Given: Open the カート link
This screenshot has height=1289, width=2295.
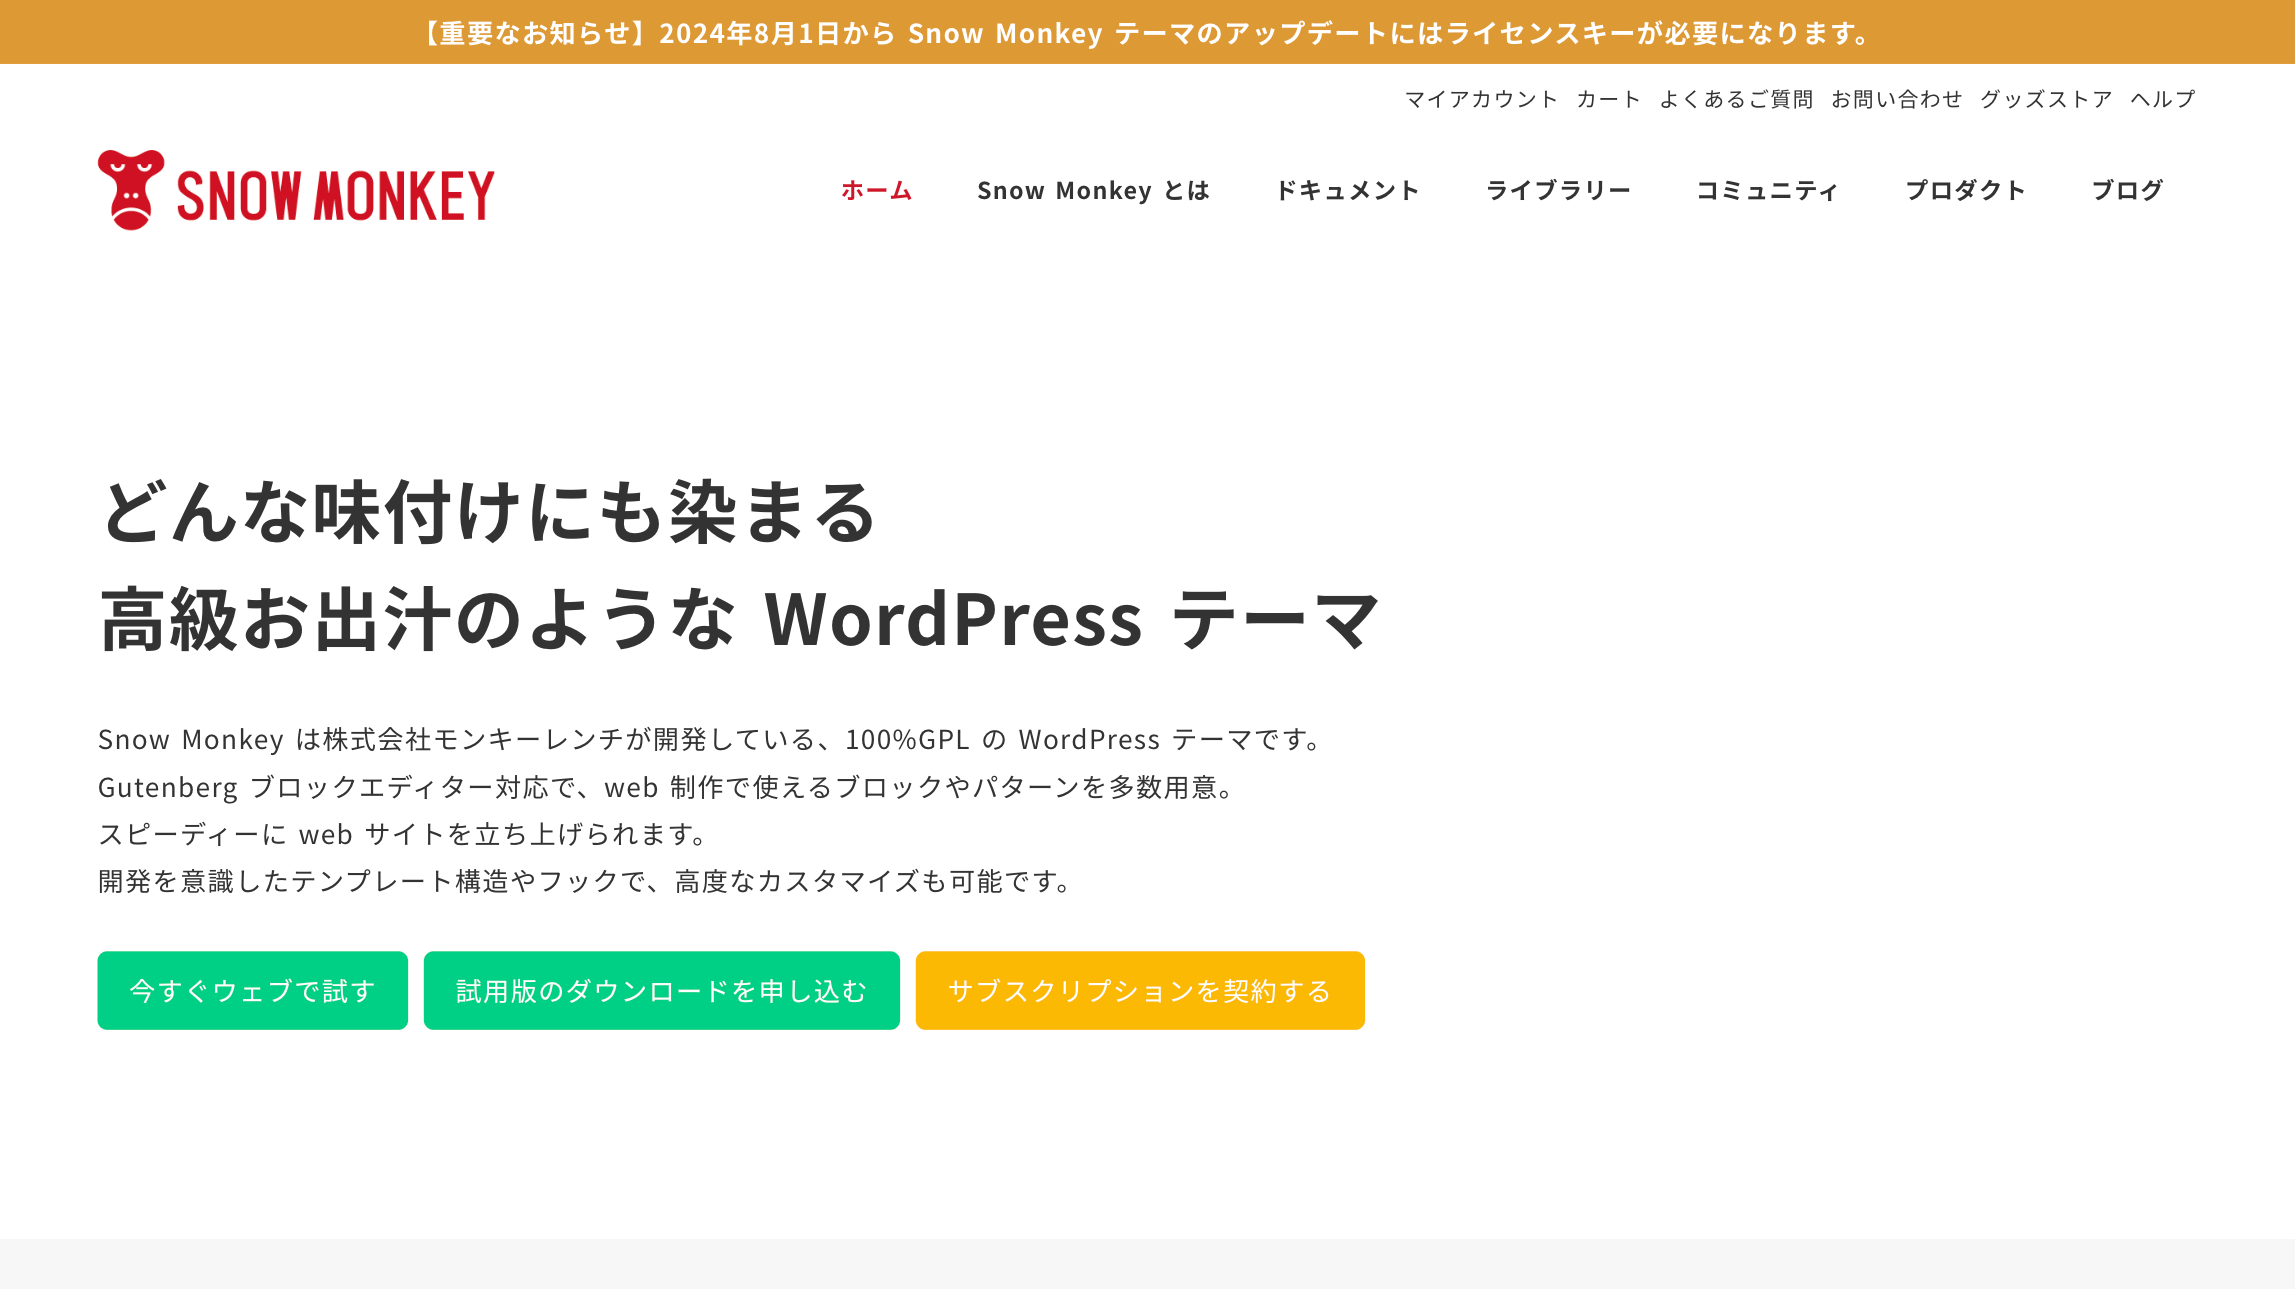Looking at the screenshot, I should point(1608,99).
